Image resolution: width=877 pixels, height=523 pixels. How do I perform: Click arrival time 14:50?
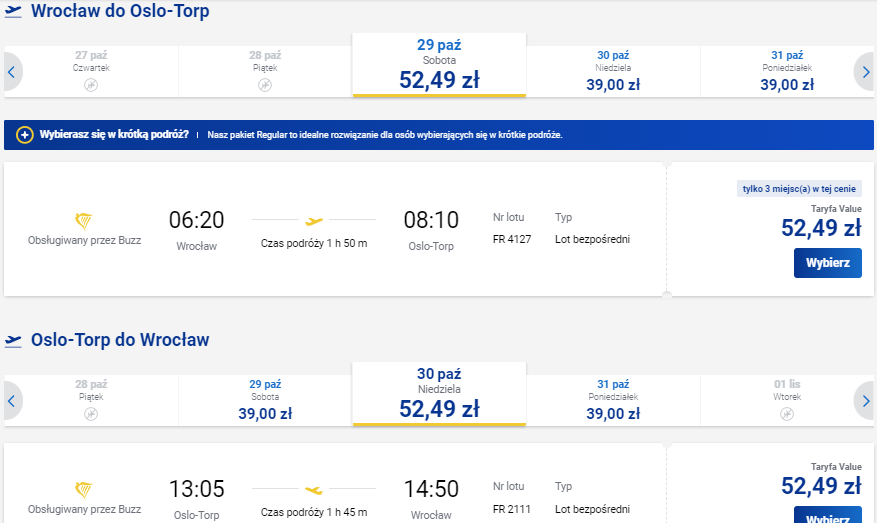pos(431,489)
